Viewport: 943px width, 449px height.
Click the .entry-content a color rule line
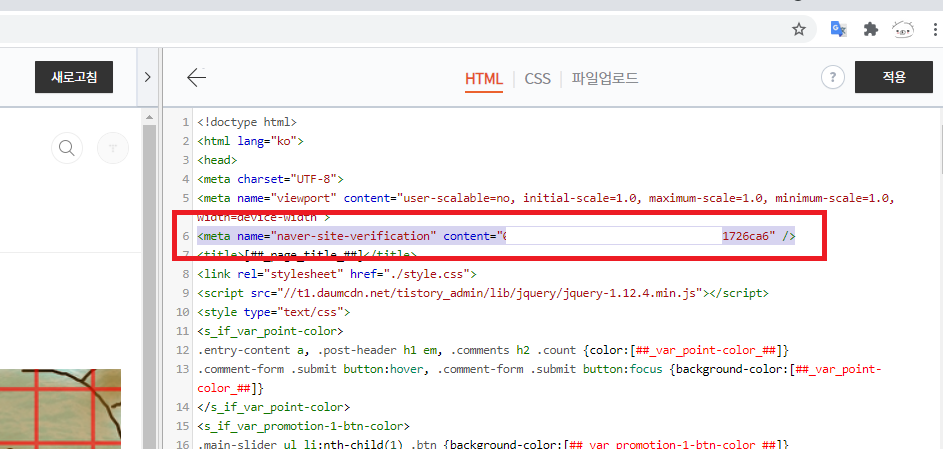tap(493, 350)
